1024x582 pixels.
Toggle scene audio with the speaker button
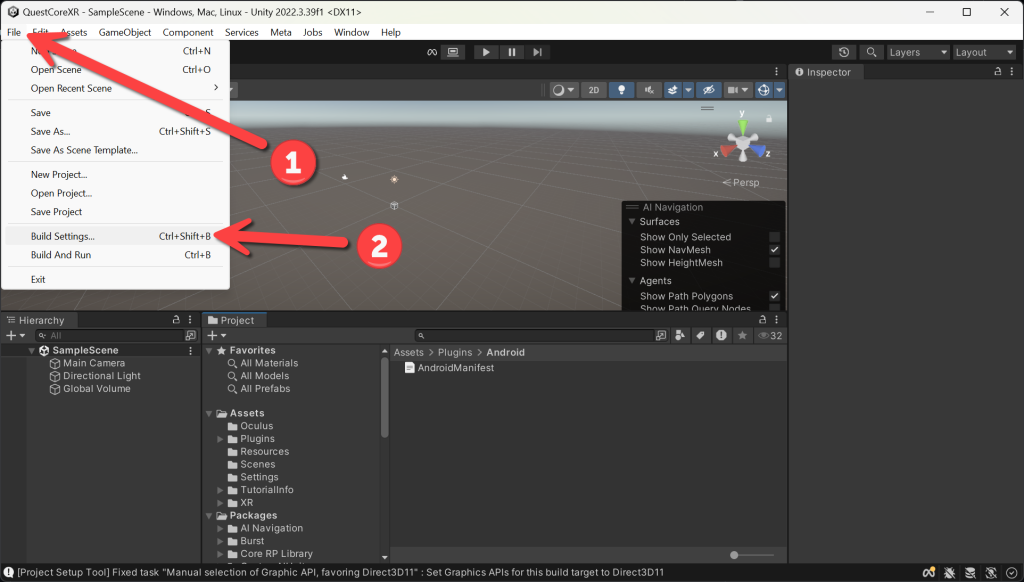pos(648,90)
